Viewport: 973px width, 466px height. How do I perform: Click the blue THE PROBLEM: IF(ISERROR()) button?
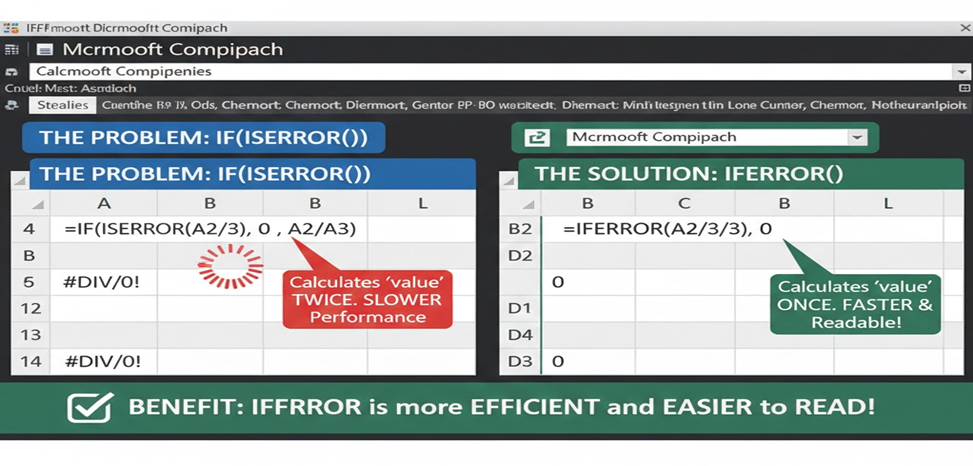pyautogui.click(x=202, y=138)
